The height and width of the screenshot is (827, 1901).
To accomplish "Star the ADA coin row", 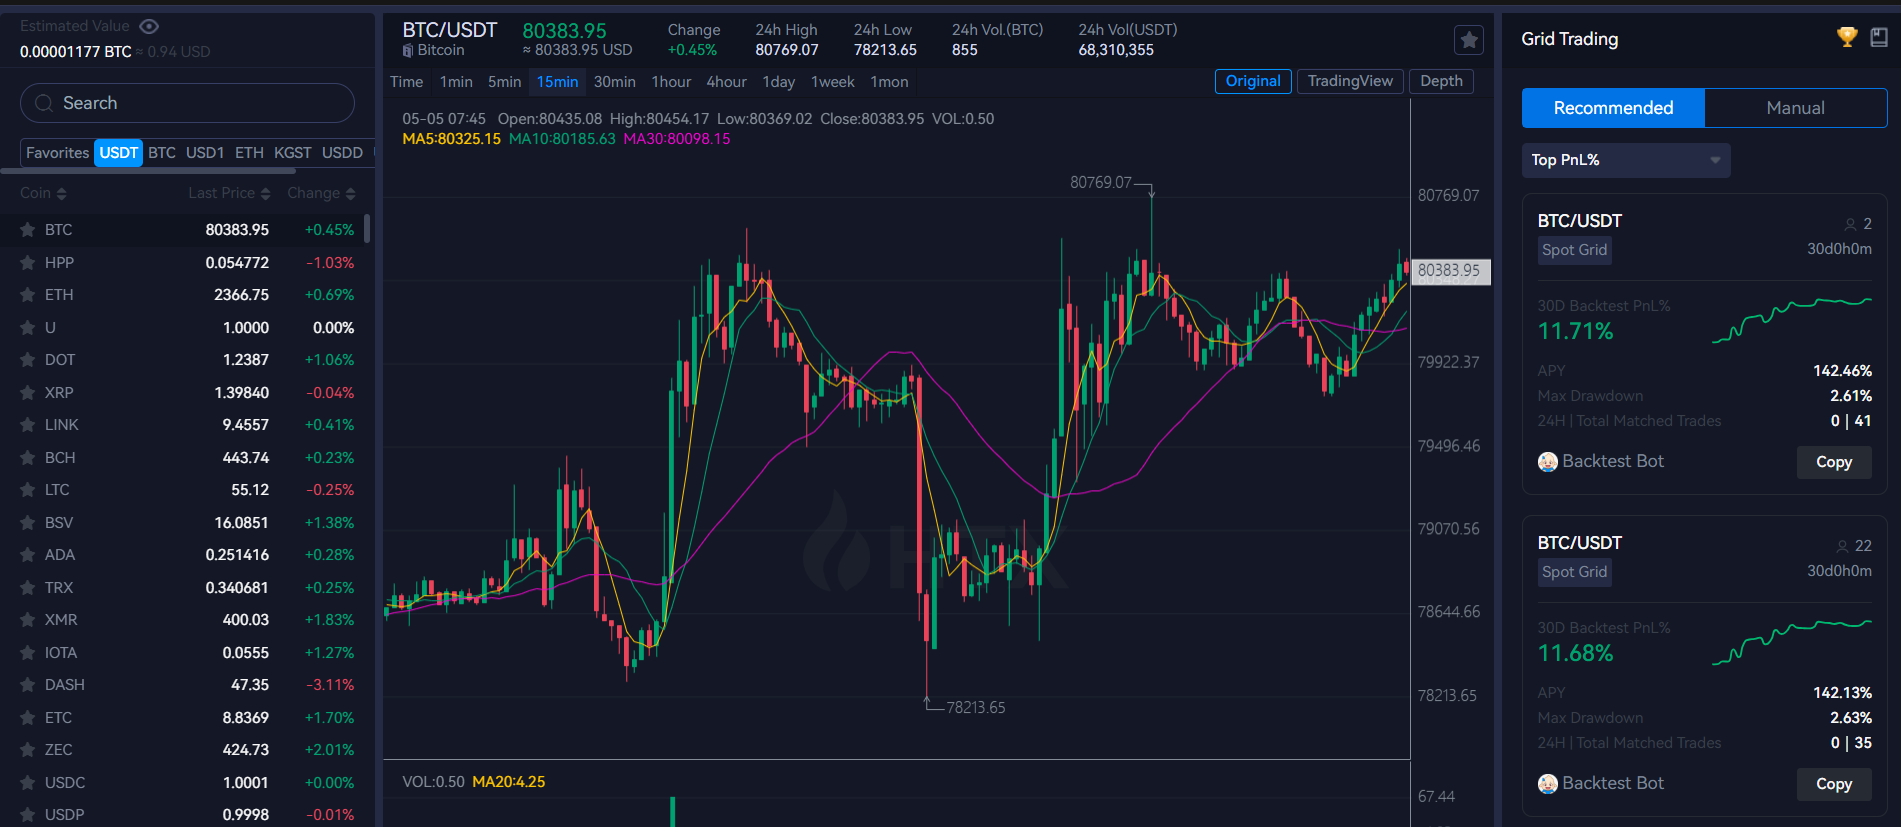I will click(x=28, y=555).
